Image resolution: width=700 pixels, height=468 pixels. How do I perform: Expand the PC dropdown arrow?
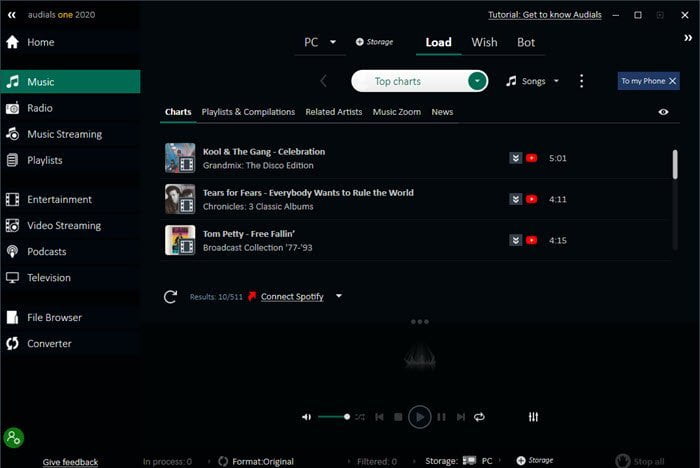click(x=333, y=42)
